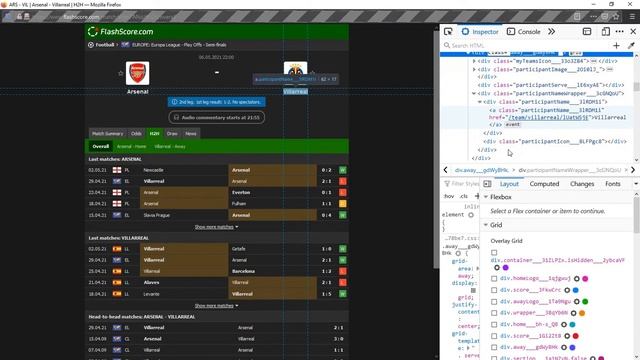Enable grid overlay for div.homeLogo
The height and width of the screenshot is (360, 640).
494,279
